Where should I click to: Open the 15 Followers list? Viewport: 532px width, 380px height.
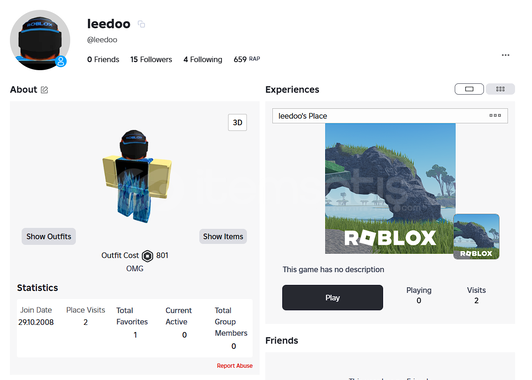[x=151, y=59]
